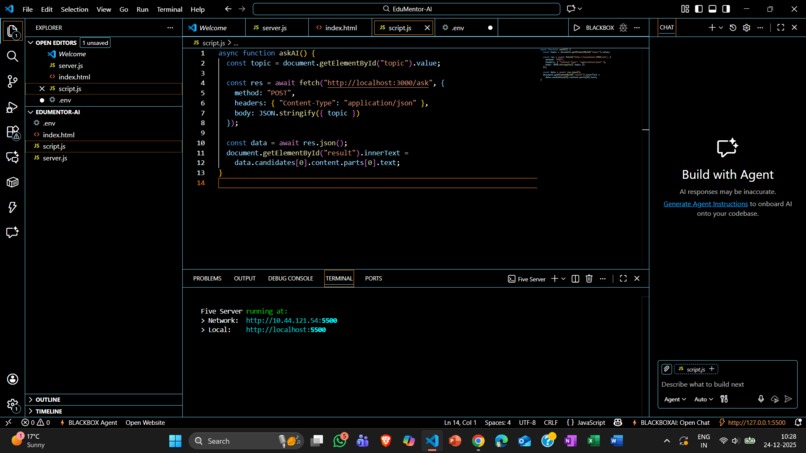Select server.js in the EDUMENTOR-AI folder tree
806x453 pixels.
tap(54, 158)
